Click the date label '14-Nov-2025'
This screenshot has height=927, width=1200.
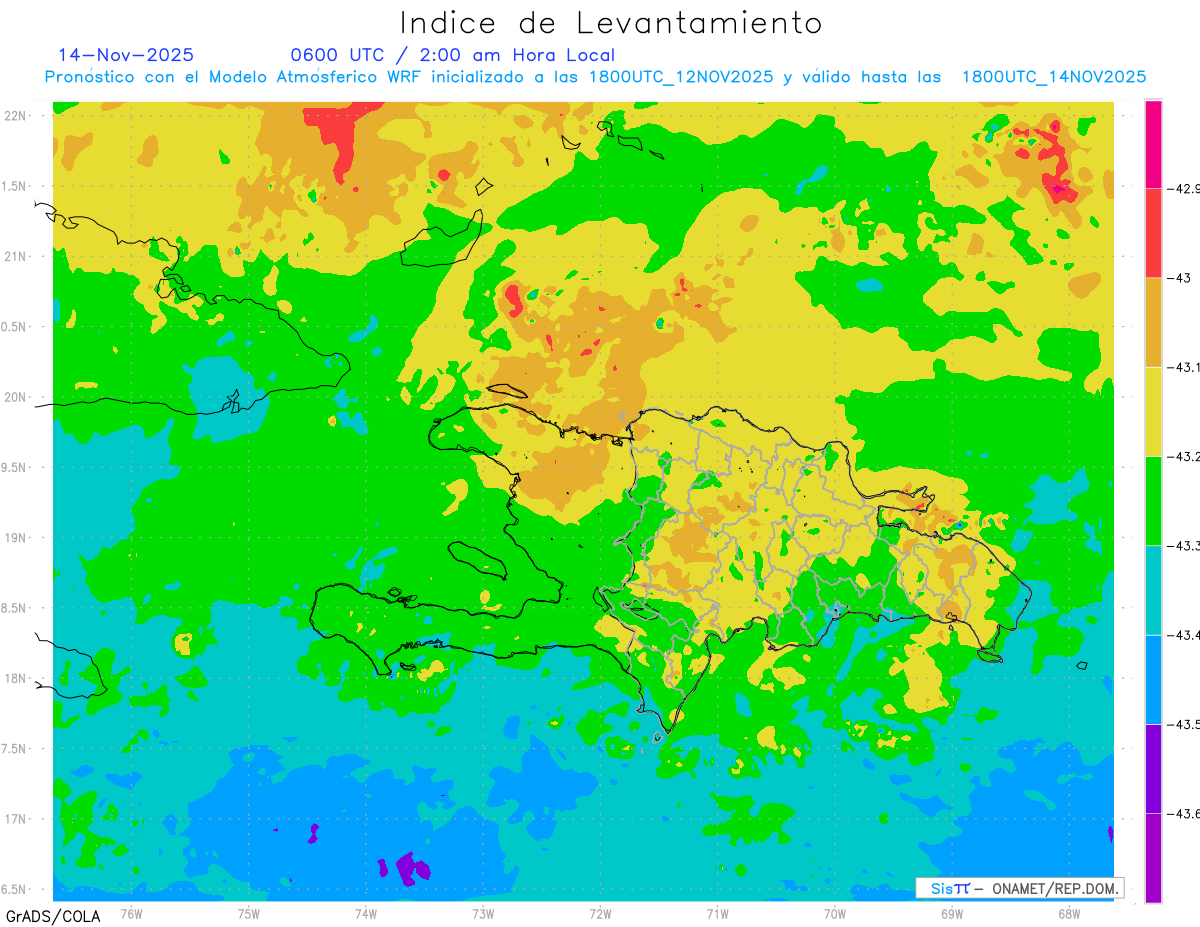click(x=126, y=55)
